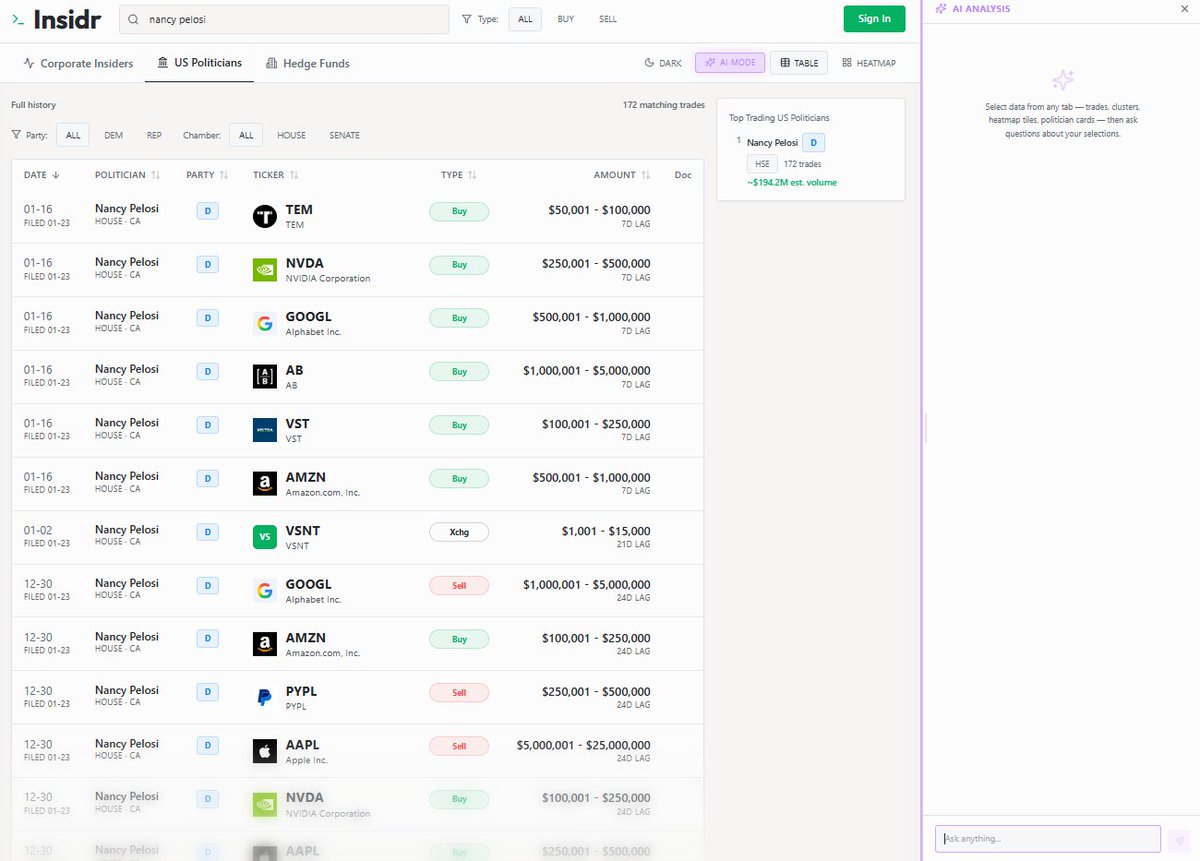The height and width of the screenshot is (861, 1200).
Task: Toggle DARK theme mode
Action: pos(663,63)
